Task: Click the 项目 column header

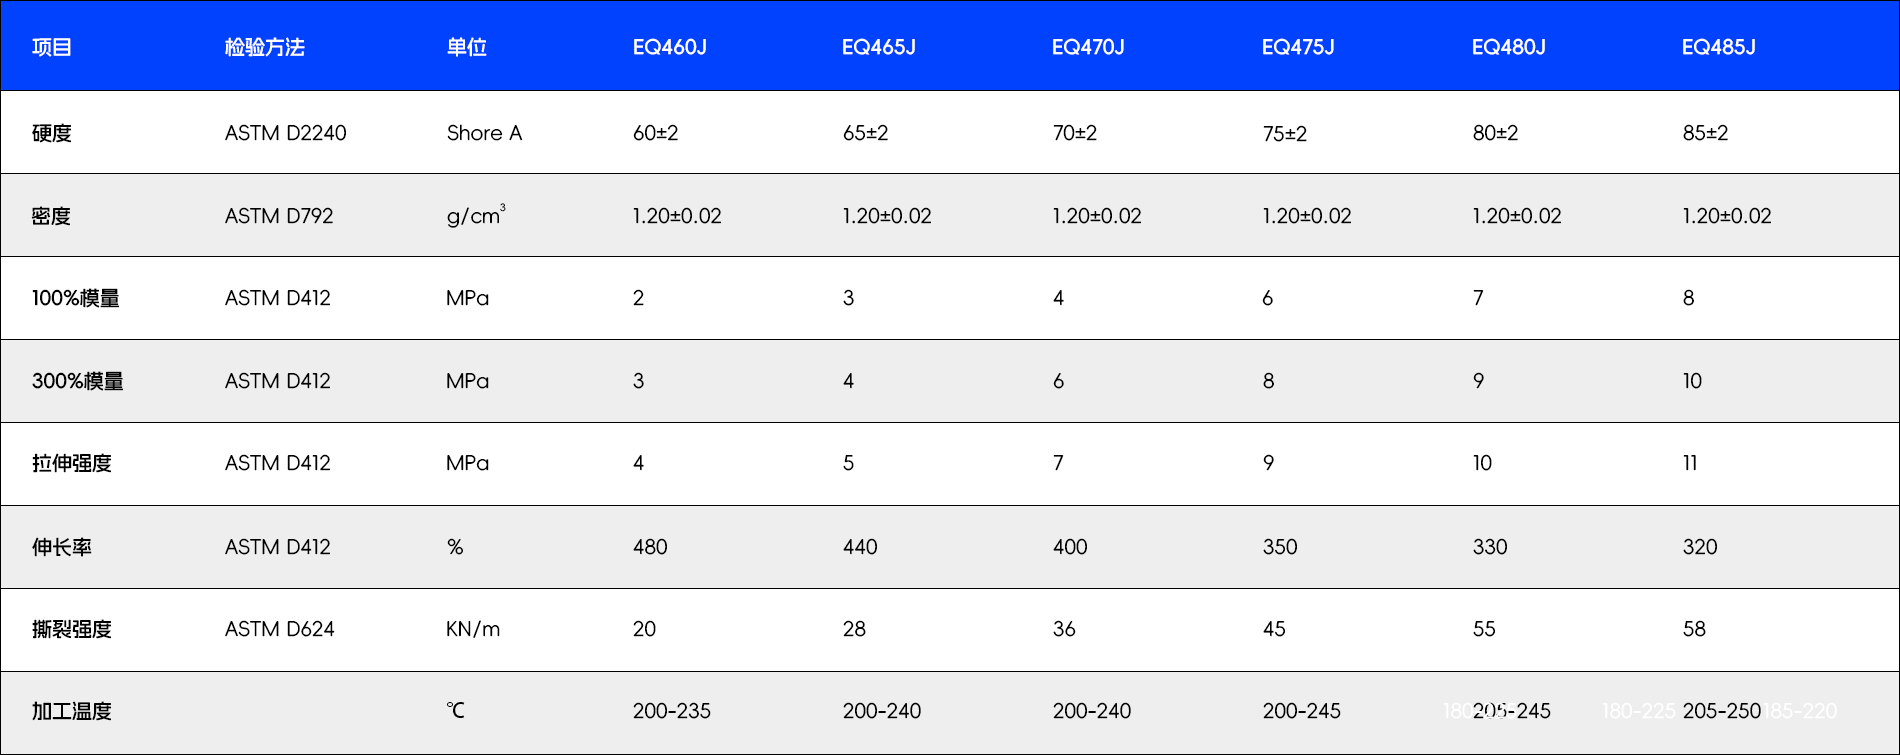Action: tap(52, 47)
